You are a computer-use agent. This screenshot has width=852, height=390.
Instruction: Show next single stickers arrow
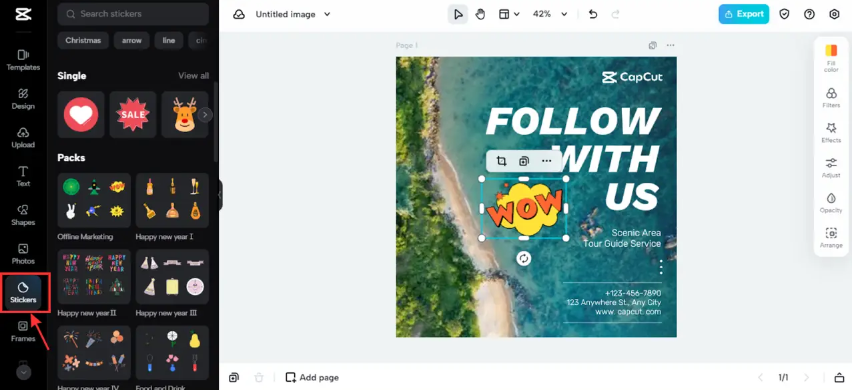tap(205, 115)
